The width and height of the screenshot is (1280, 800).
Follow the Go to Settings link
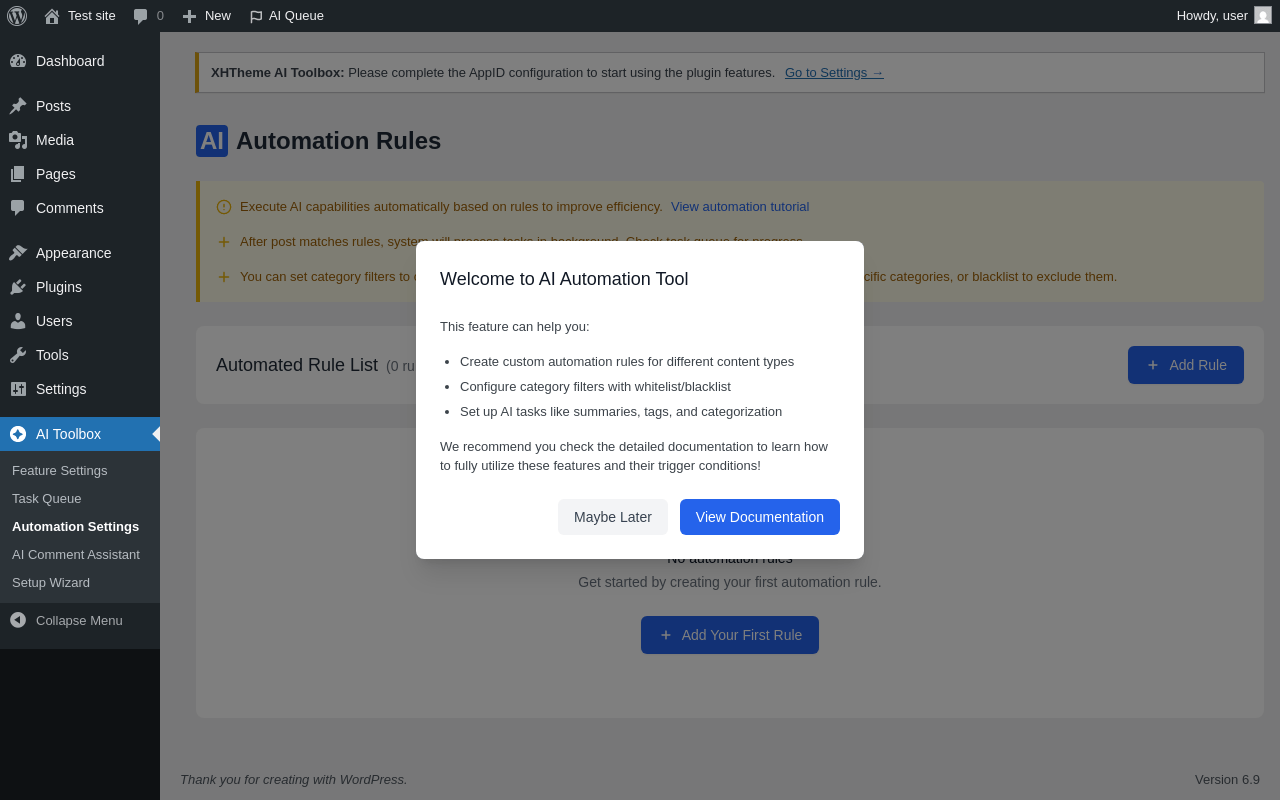click(834, 72)
